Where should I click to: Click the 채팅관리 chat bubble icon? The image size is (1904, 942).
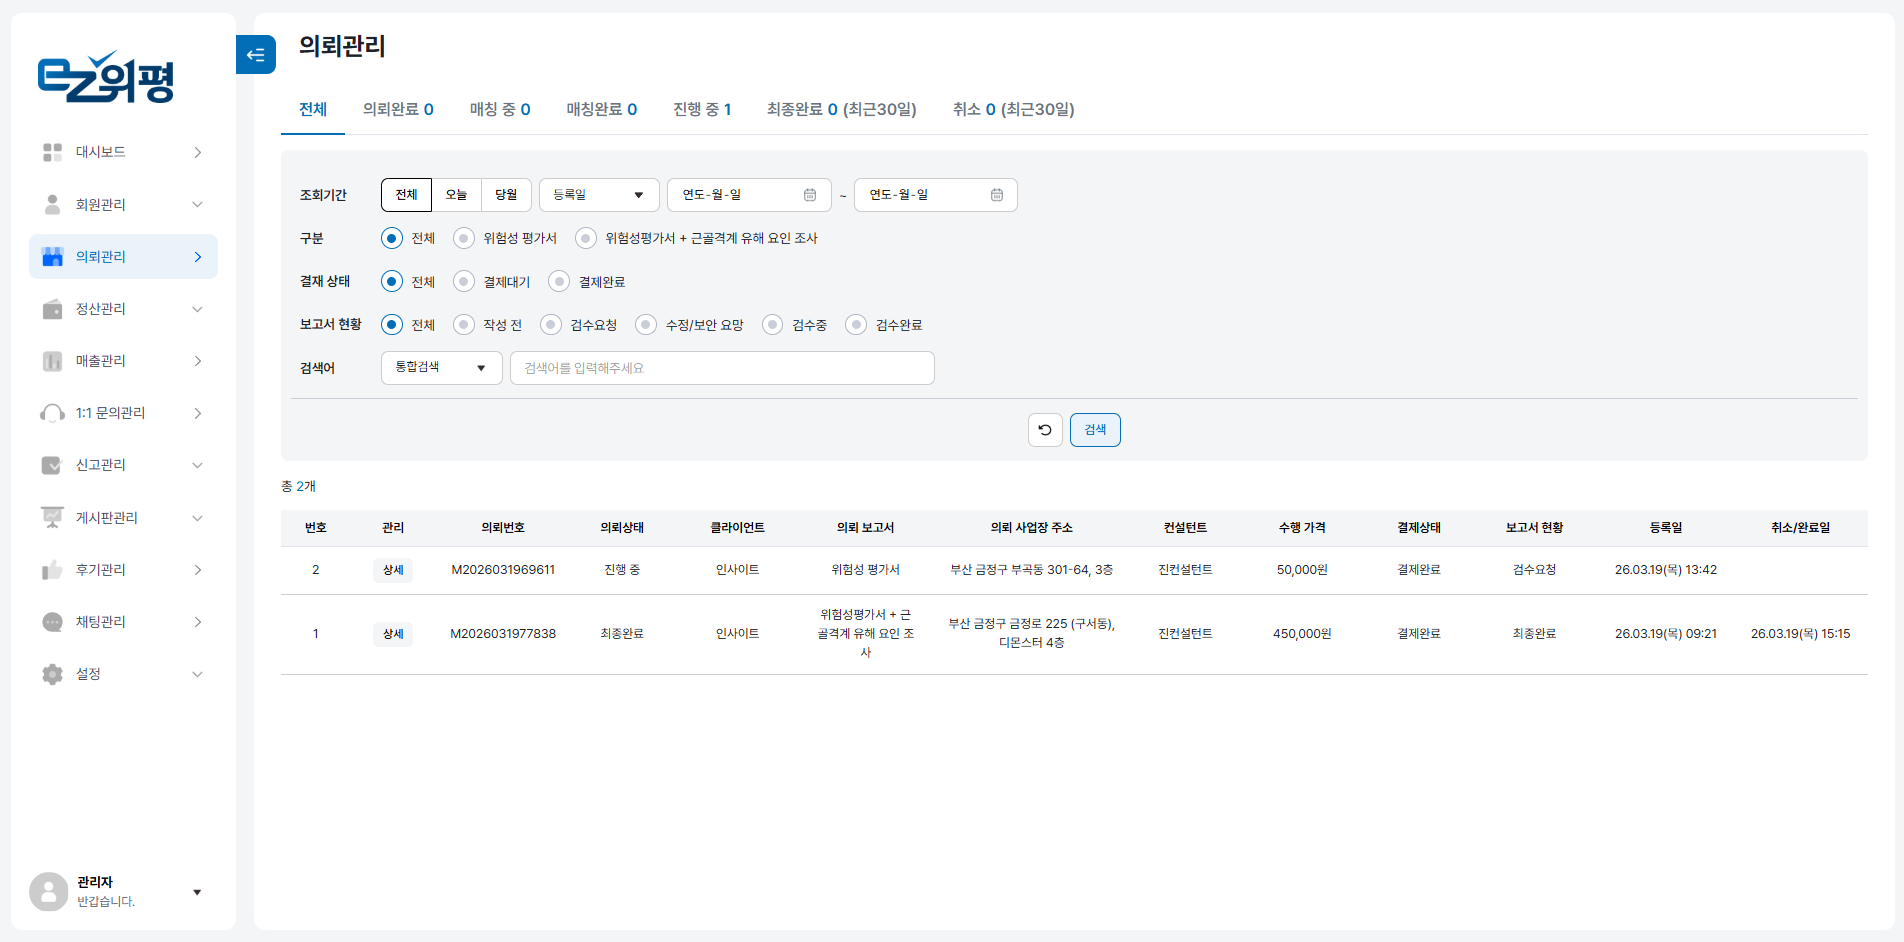(x=53, y=622)
